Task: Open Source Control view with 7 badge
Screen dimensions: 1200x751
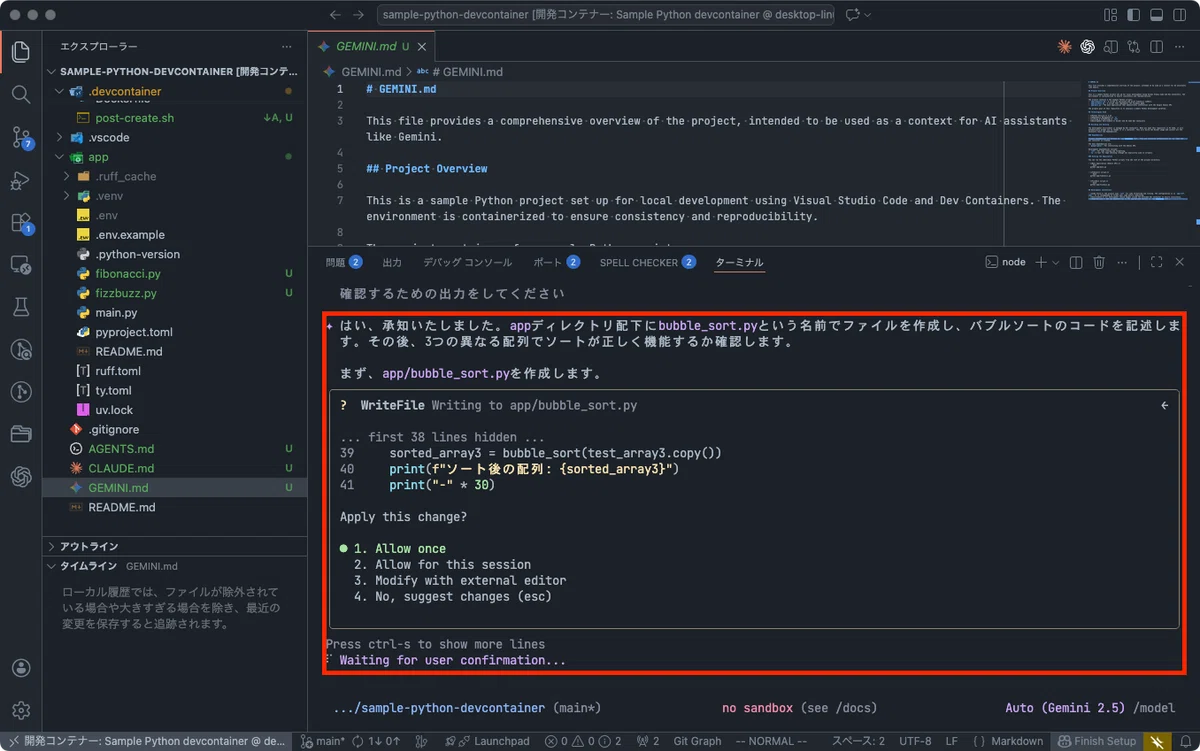Action: click(21, 137)
